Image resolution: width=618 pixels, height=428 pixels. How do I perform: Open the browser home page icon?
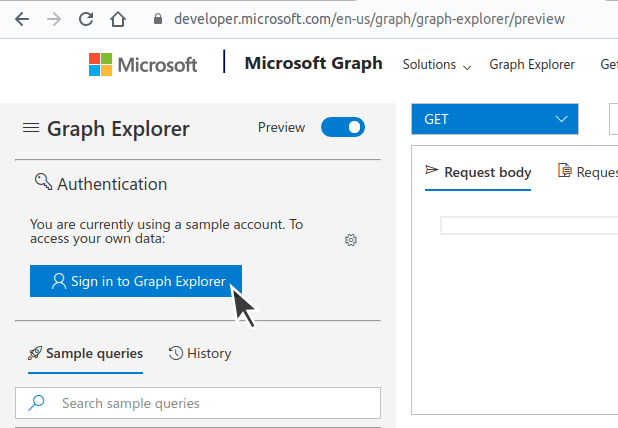(118, 19)
